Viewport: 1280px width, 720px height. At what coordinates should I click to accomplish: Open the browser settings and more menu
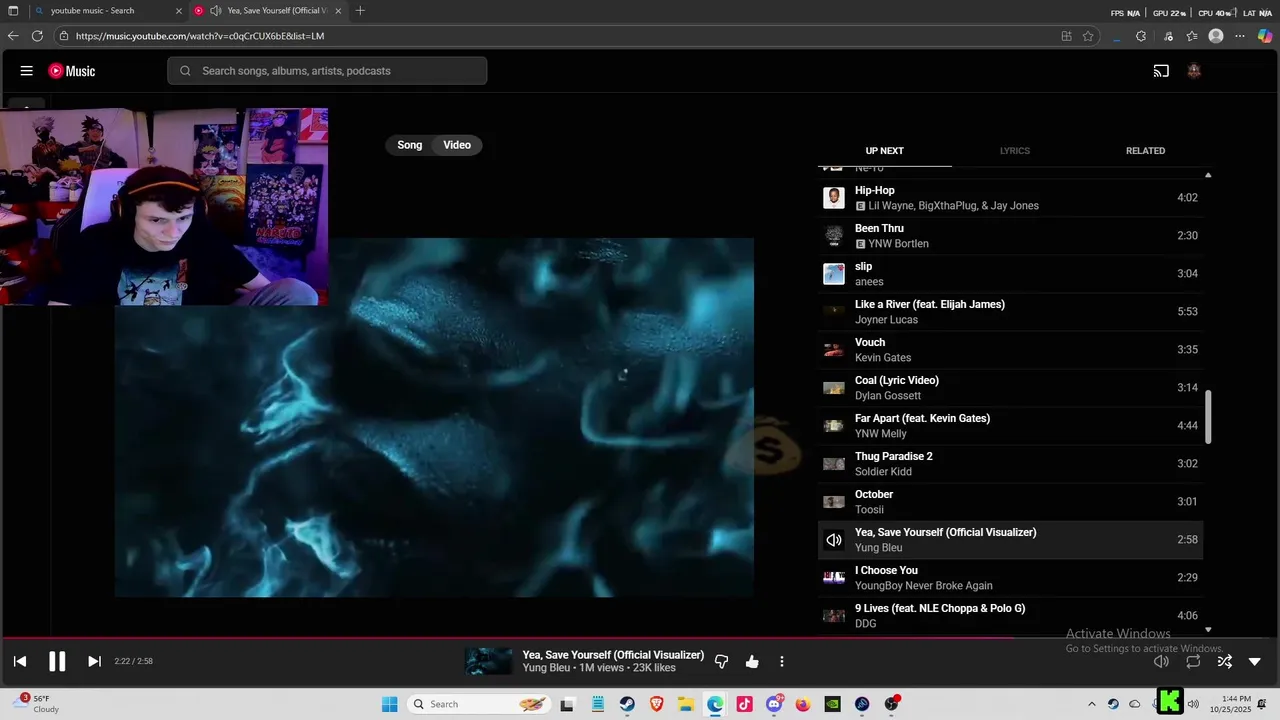coord(1240,36)
